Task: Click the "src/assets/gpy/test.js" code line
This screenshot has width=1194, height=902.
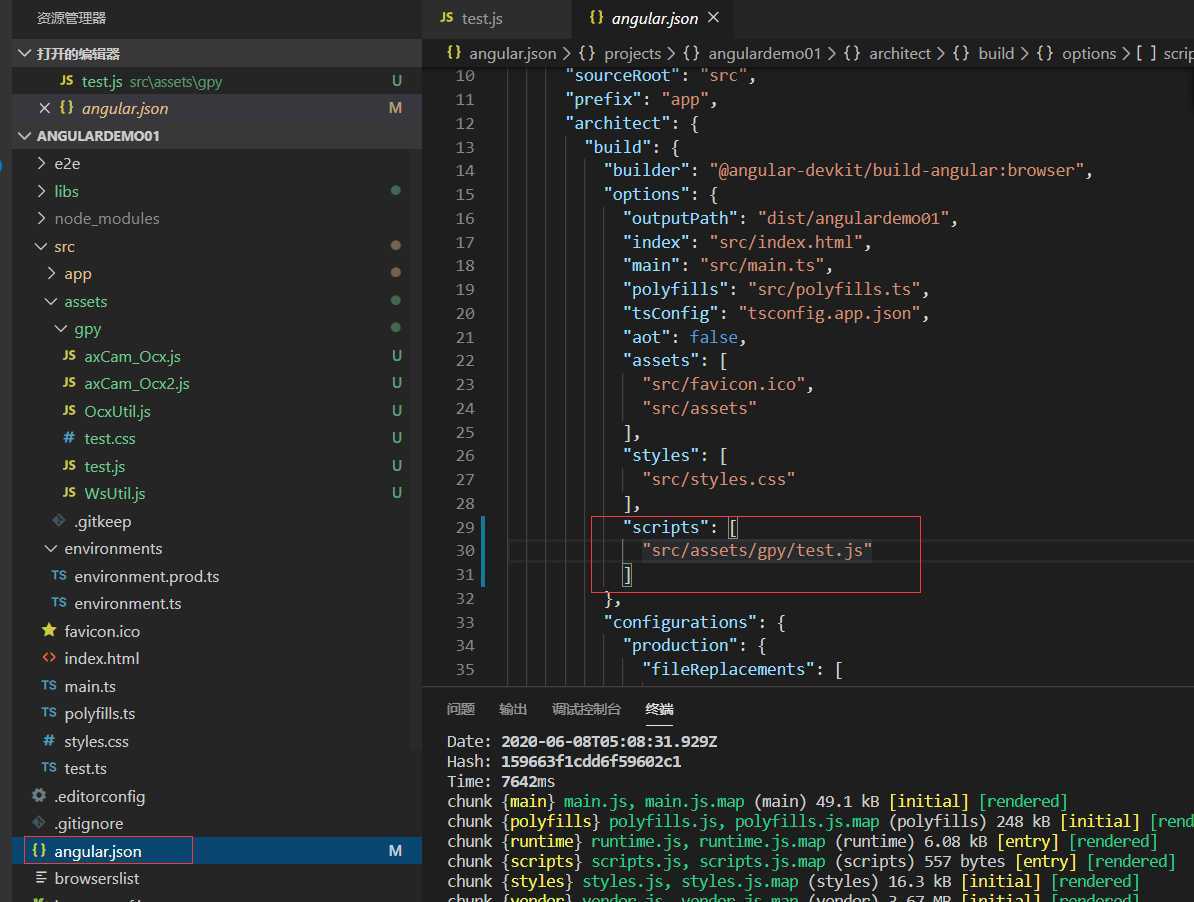Action: [757, 550]
